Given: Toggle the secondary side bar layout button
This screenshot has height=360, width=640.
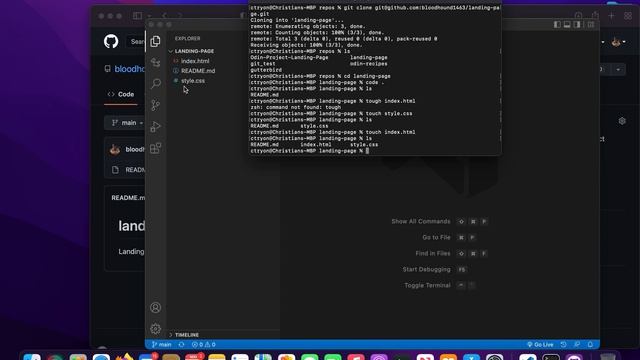Looking at the screenshot, I should (577, 25).
